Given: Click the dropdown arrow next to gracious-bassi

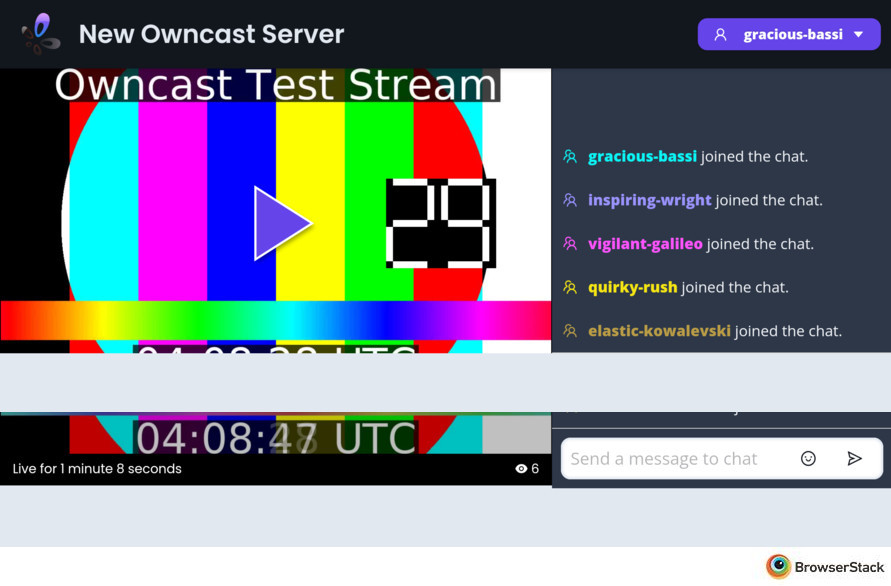Looking at the screenshot, I should click(858, 34).
